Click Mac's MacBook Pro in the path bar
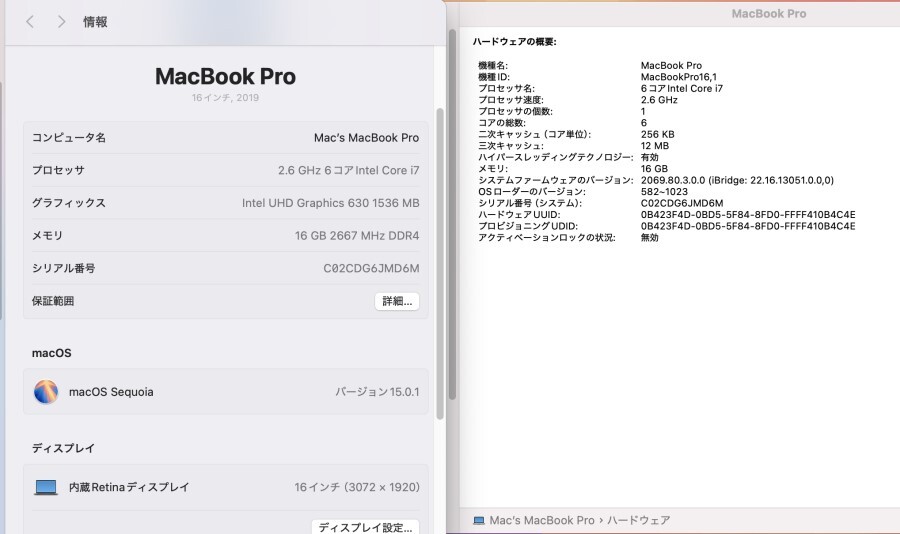 pyautogui.click(x=542, y=520)
